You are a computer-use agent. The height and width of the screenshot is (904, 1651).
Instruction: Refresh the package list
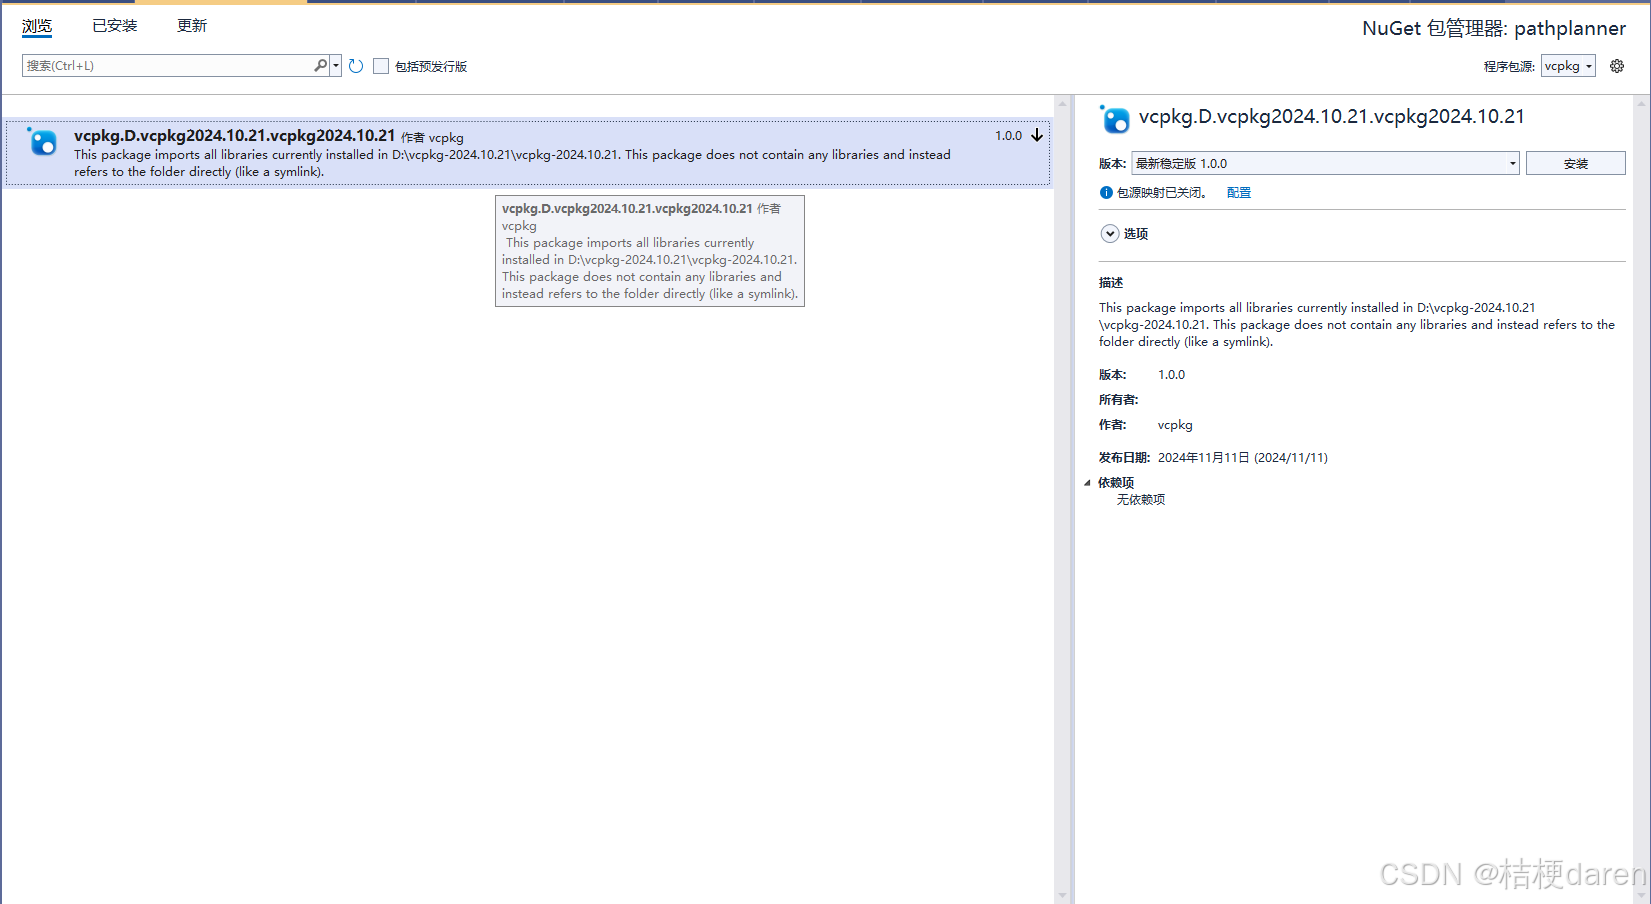coord(356,66)
